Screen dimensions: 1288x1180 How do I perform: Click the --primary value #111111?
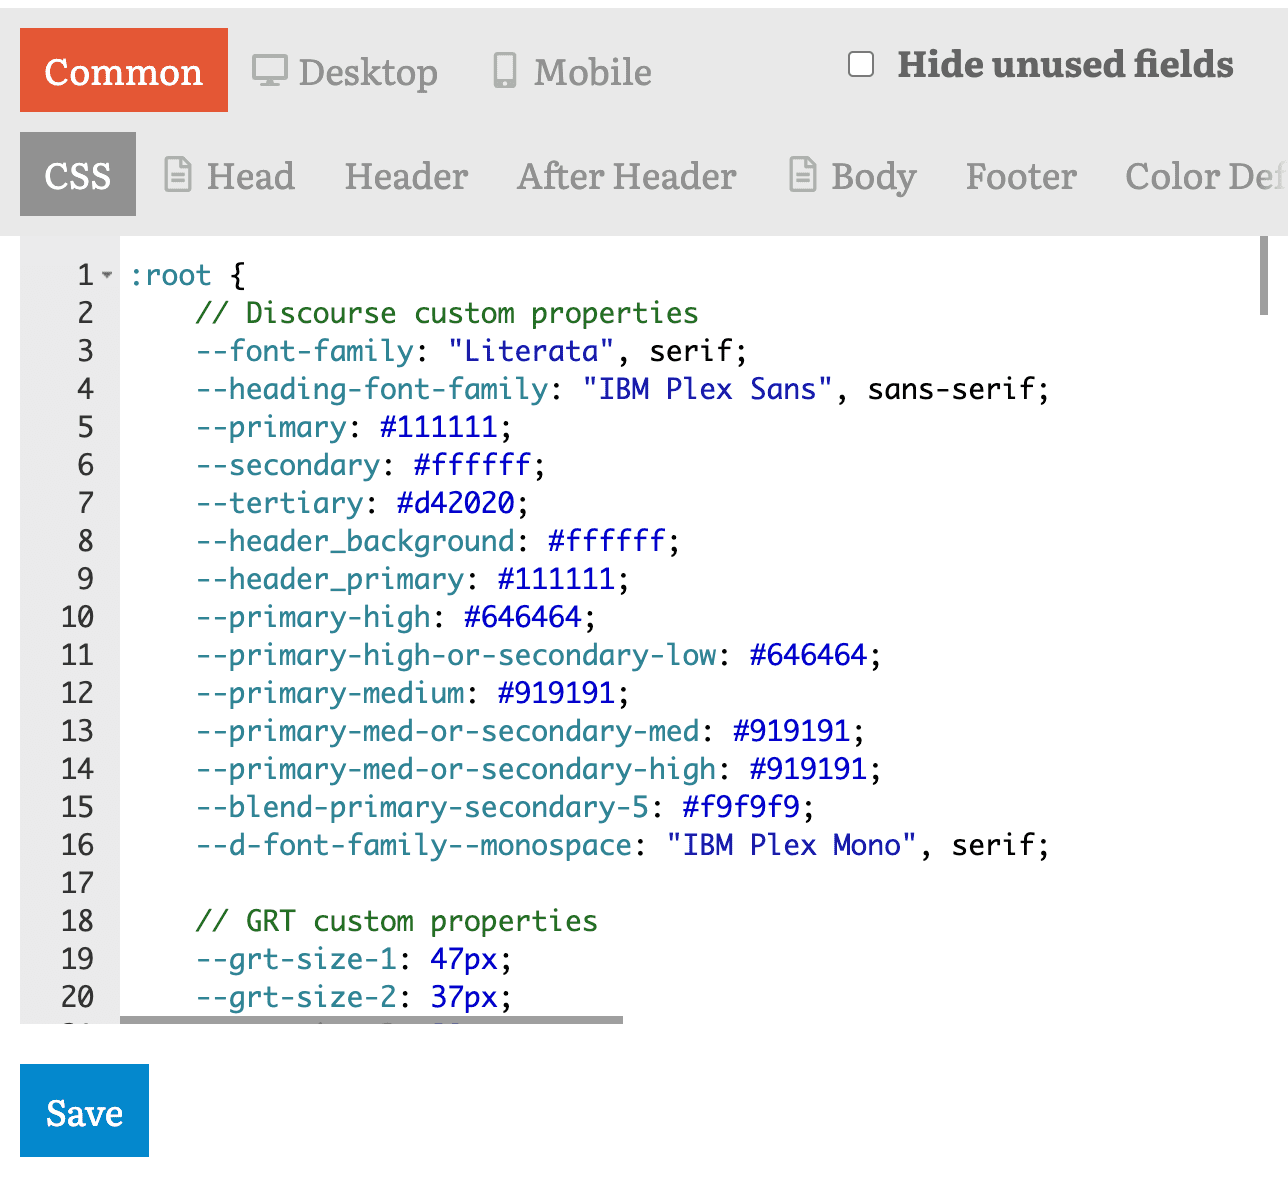pyautogui.click(x=439, y=427)
